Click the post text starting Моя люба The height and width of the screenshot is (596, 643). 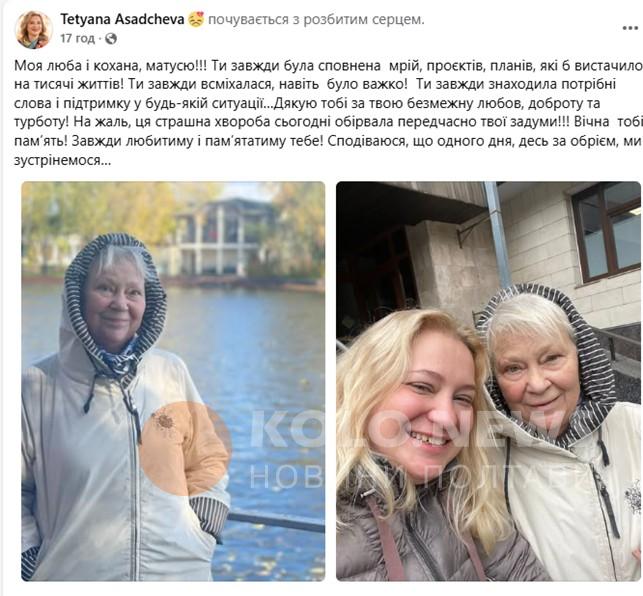[327, 113]
